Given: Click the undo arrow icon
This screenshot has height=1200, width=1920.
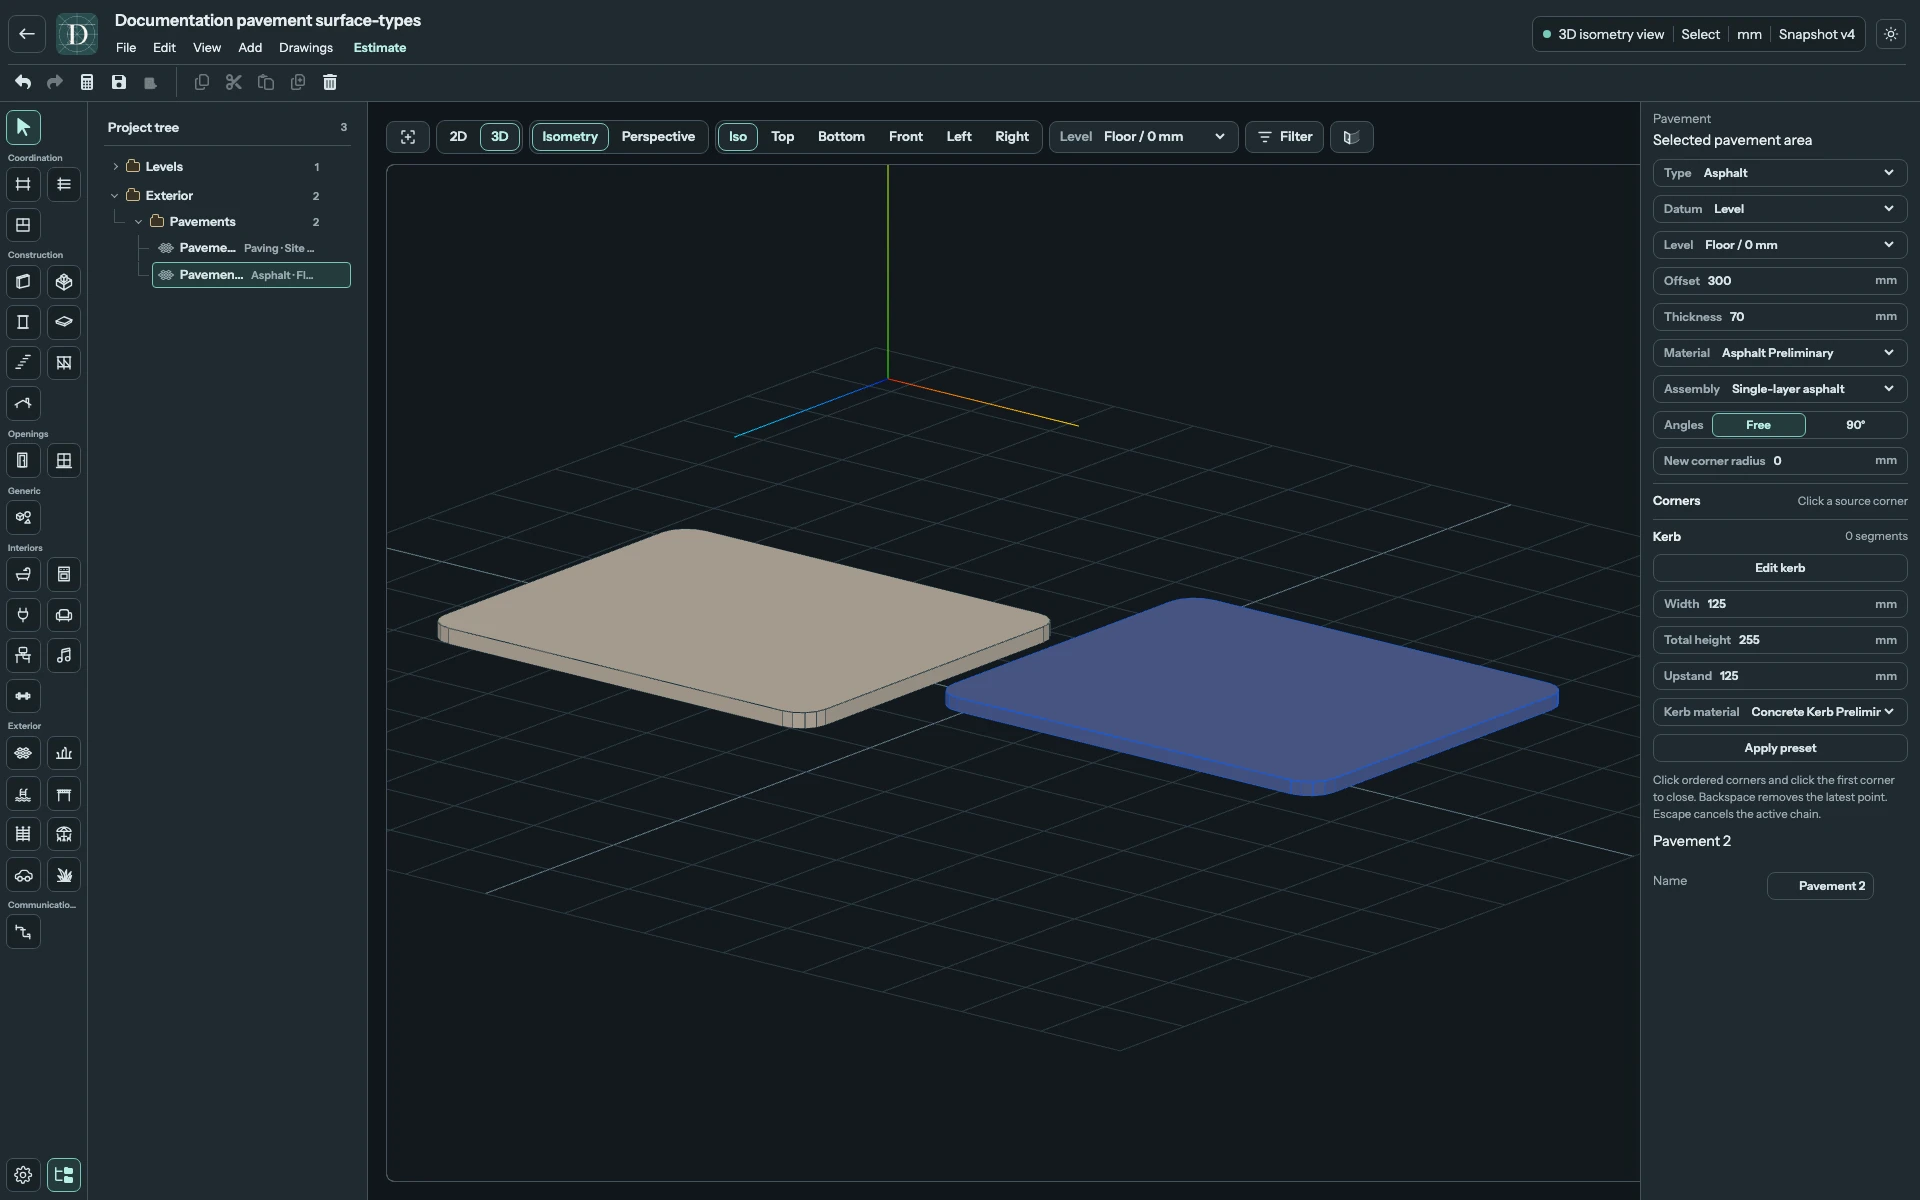Looking at the screenshot, I should click(x=23, y=82).
